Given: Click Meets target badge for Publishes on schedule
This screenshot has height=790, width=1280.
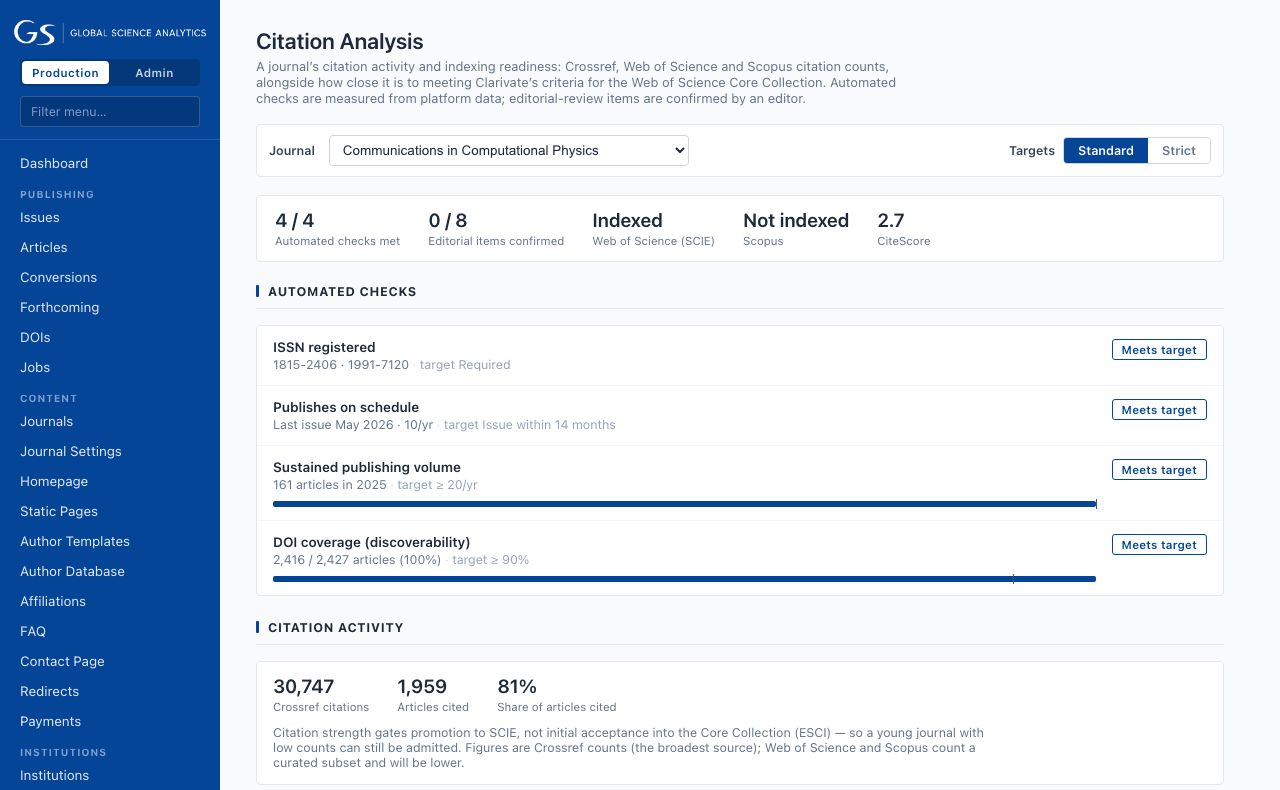Looking at the screenshot, I should coord(1159,410).
